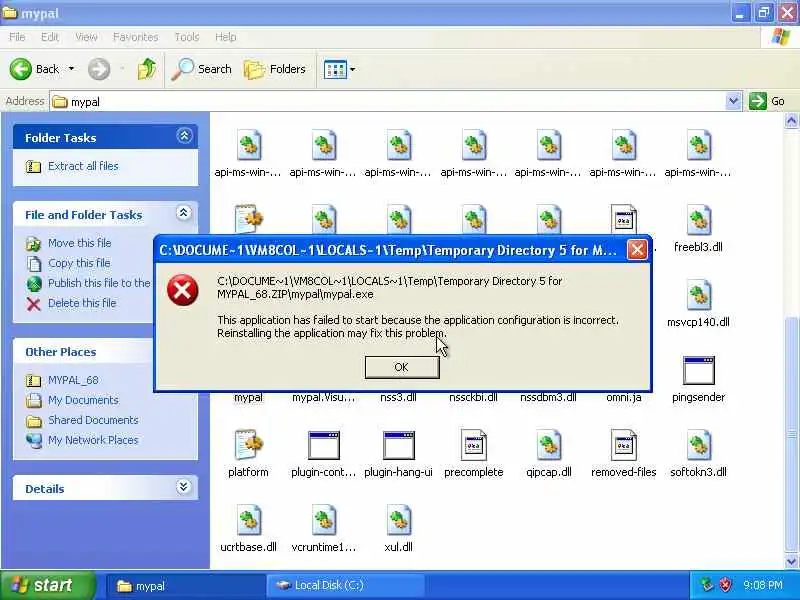800x600 pixels.
Task: Expand the Address bar dropdown
Action: [733, 101]
